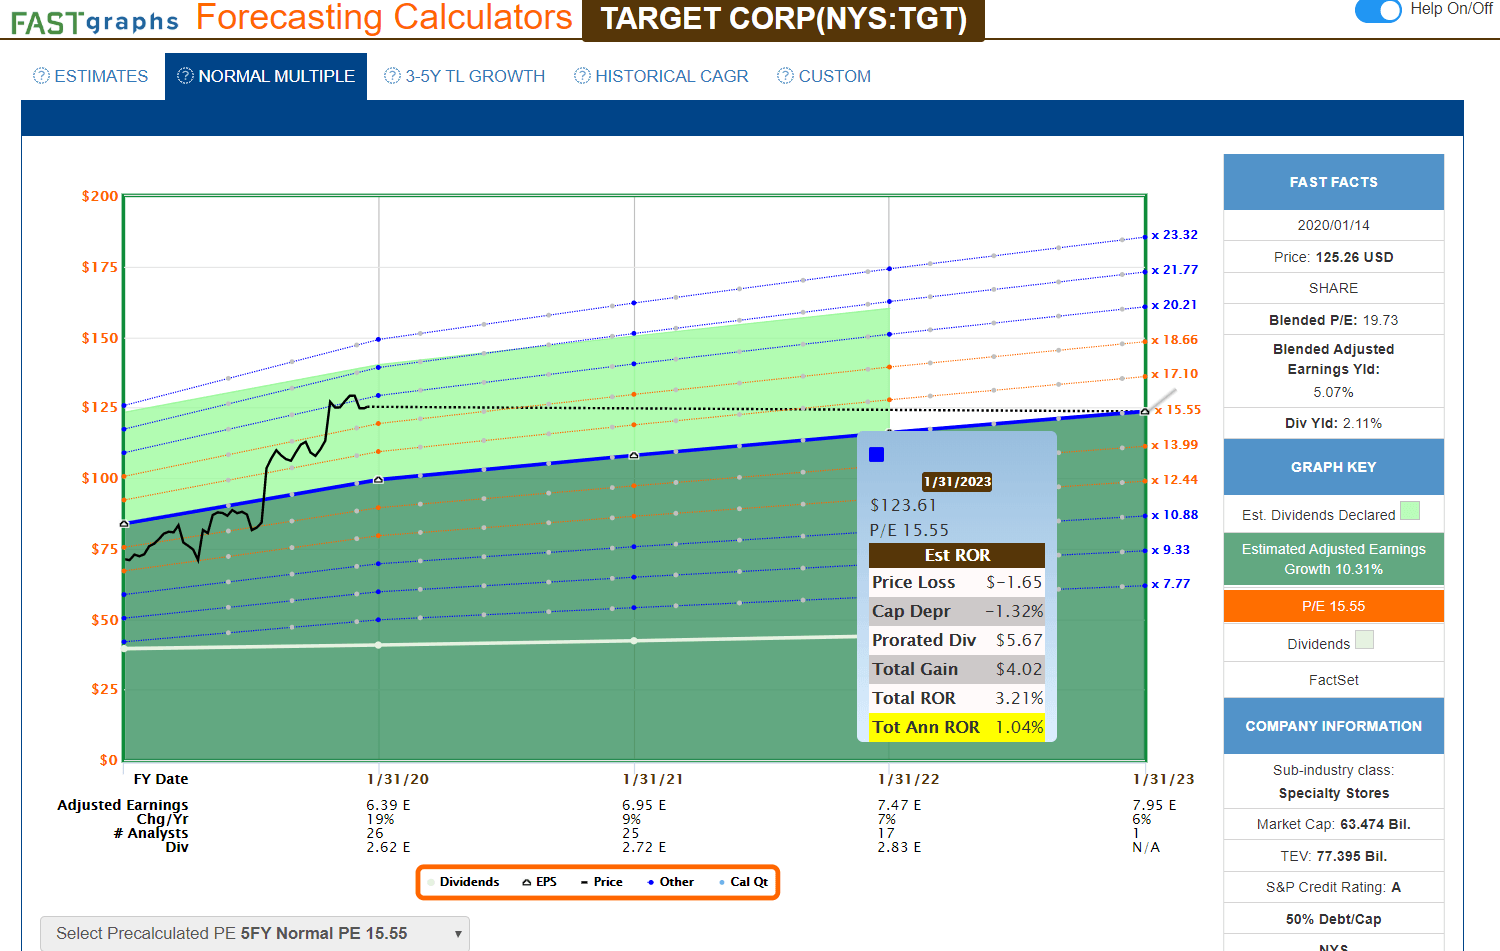Click the x 13.99 multiple label
This screenshot has width=1500, height=951.
pyautogui.click(x=1175, y=445)
